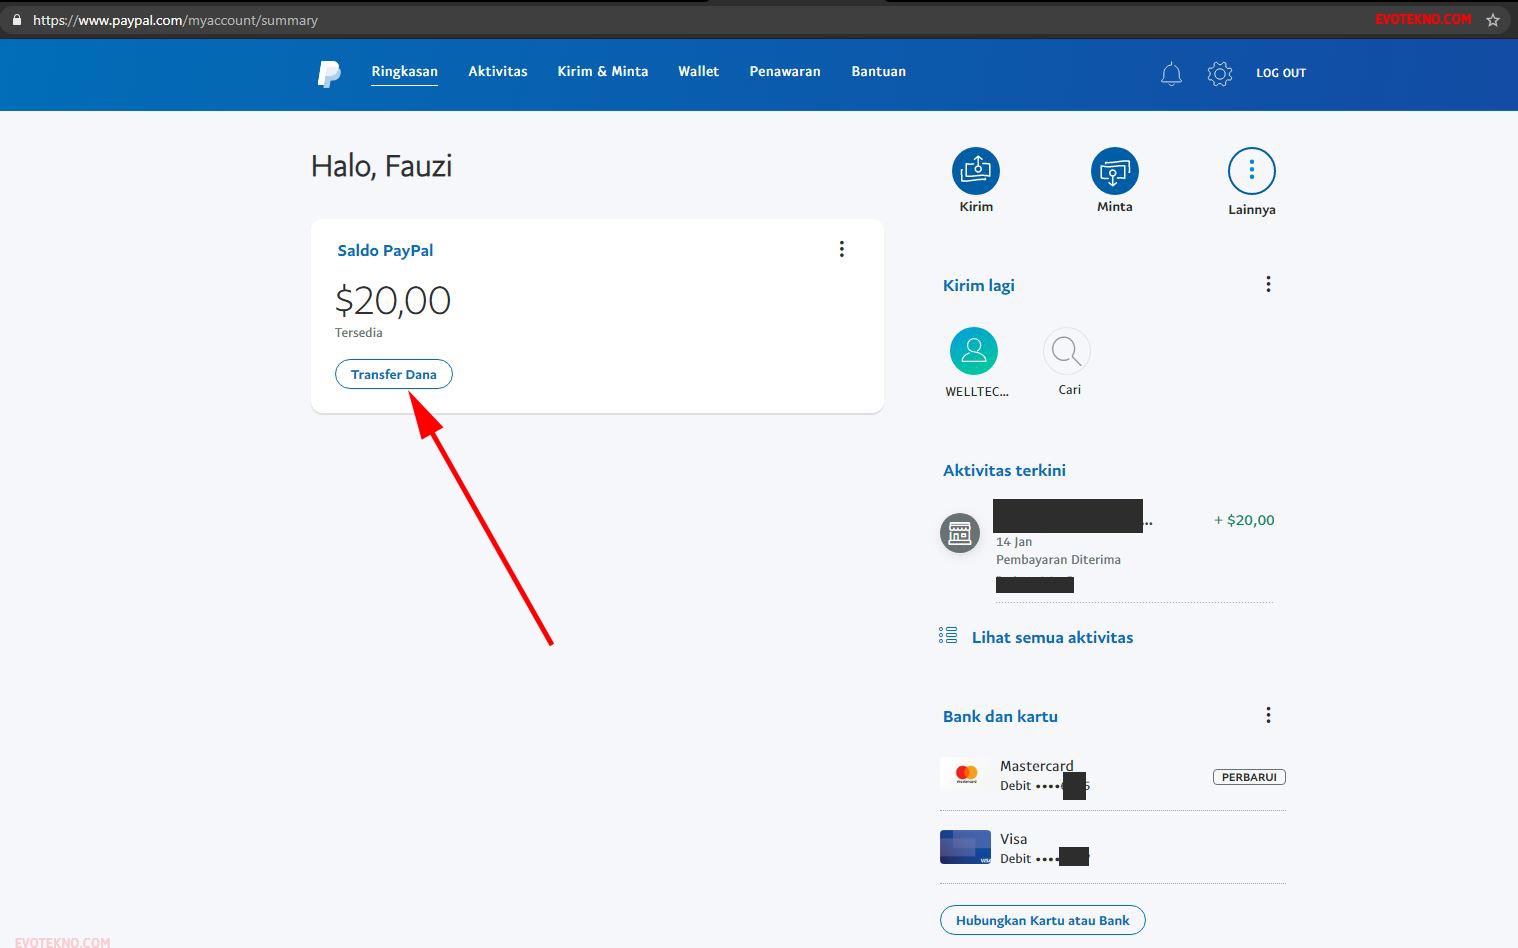This screenshot has width=1518, height=948.
Task: Click the PERBARUI badge on Mastercard
Action: click(1249, 777)
